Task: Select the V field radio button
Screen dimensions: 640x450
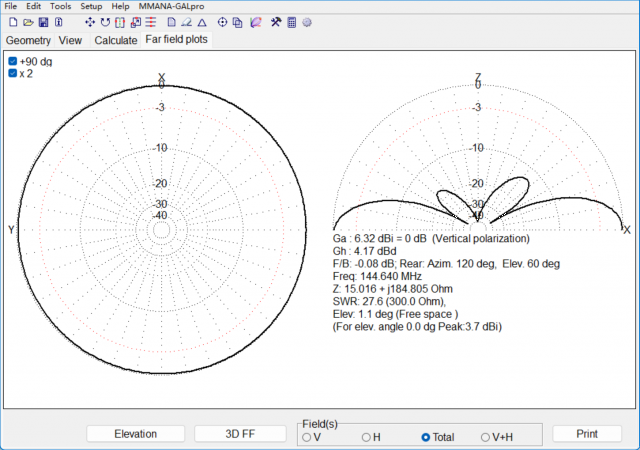Action: coord(306,438)
